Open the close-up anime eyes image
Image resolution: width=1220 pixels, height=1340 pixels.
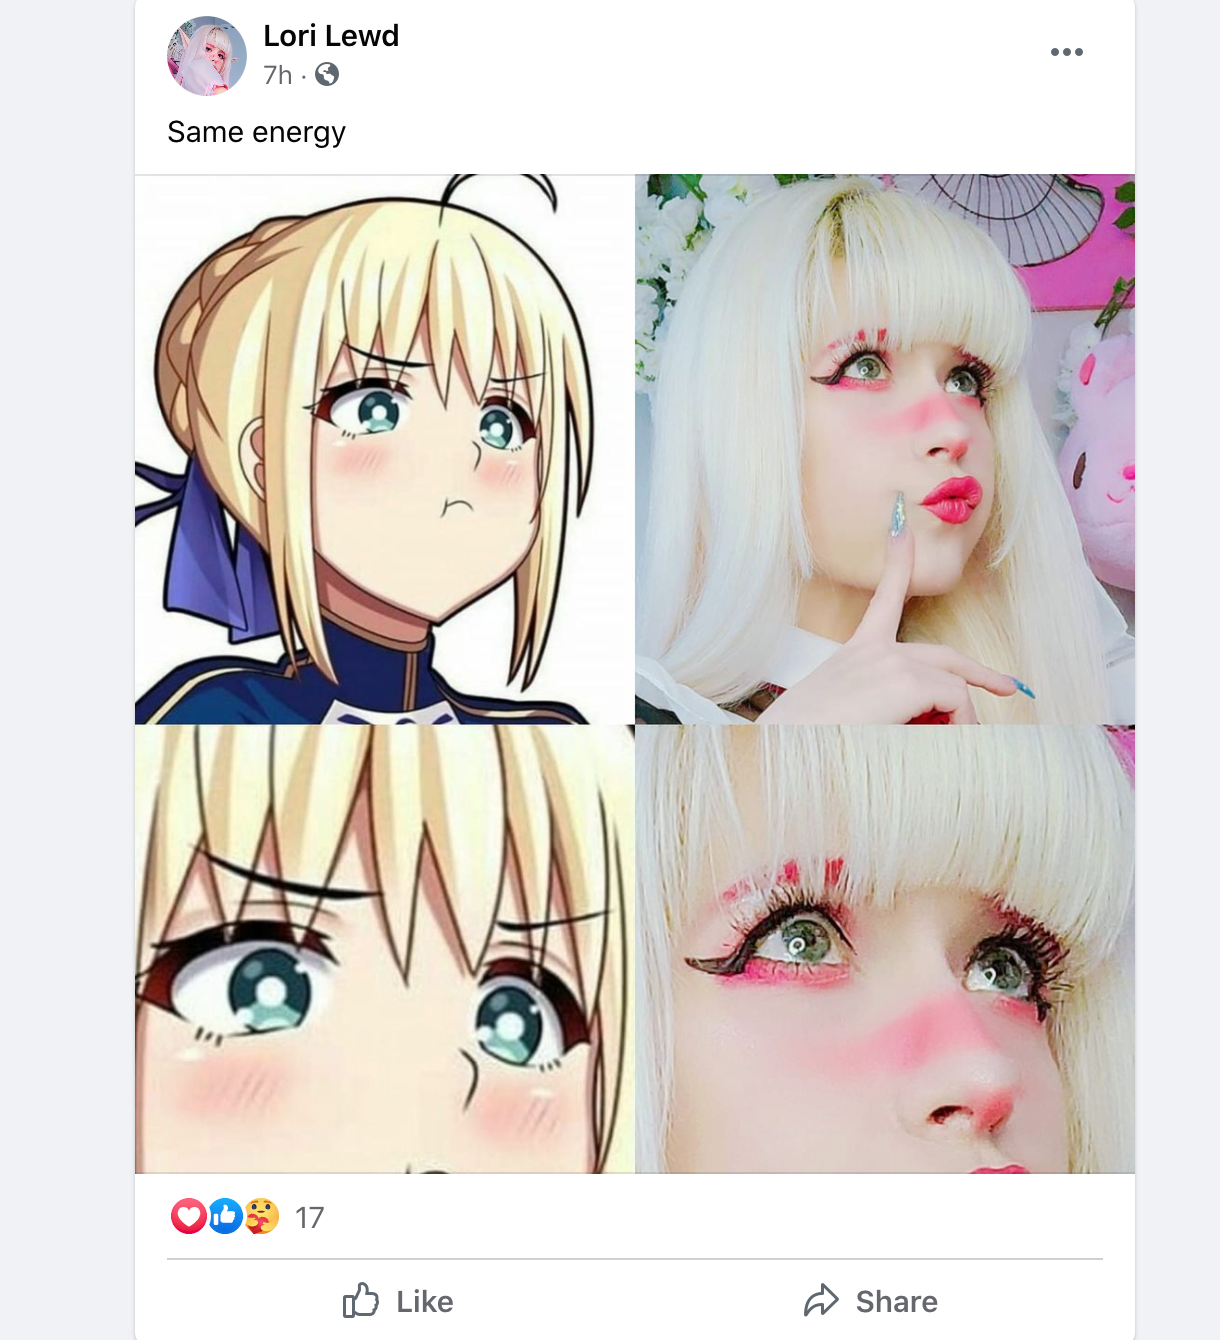384,949
